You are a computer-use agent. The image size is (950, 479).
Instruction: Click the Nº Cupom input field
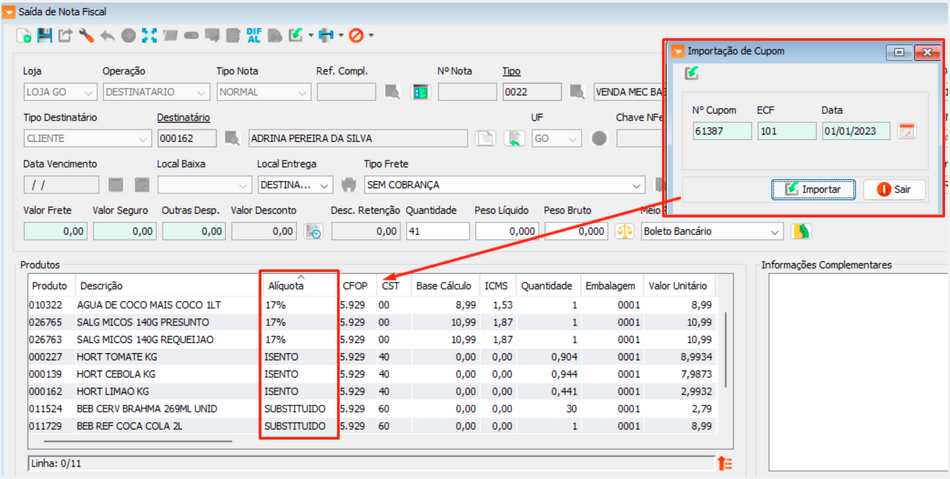click(x=722, y=131)
